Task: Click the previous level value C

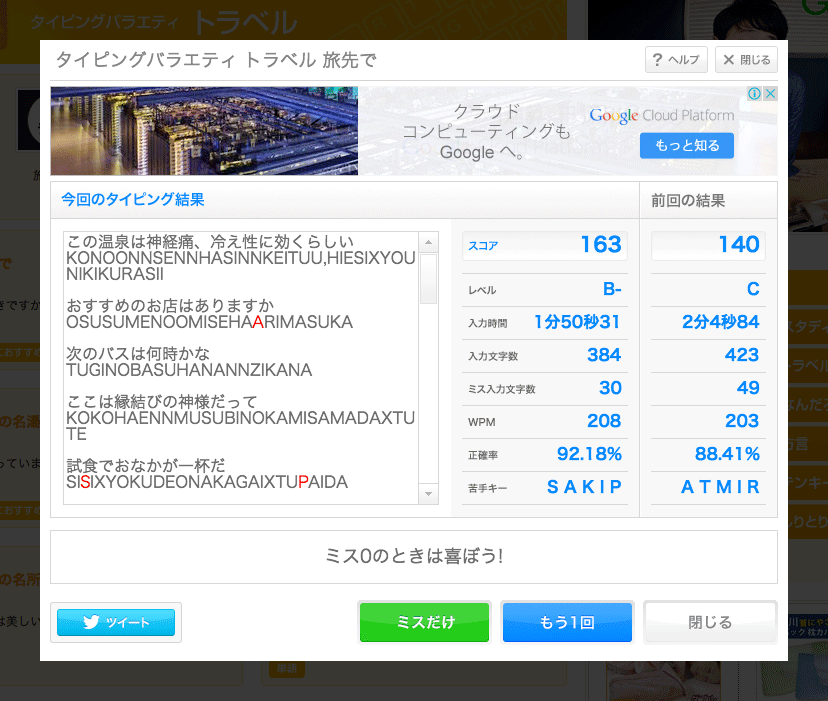Action: 753,289
